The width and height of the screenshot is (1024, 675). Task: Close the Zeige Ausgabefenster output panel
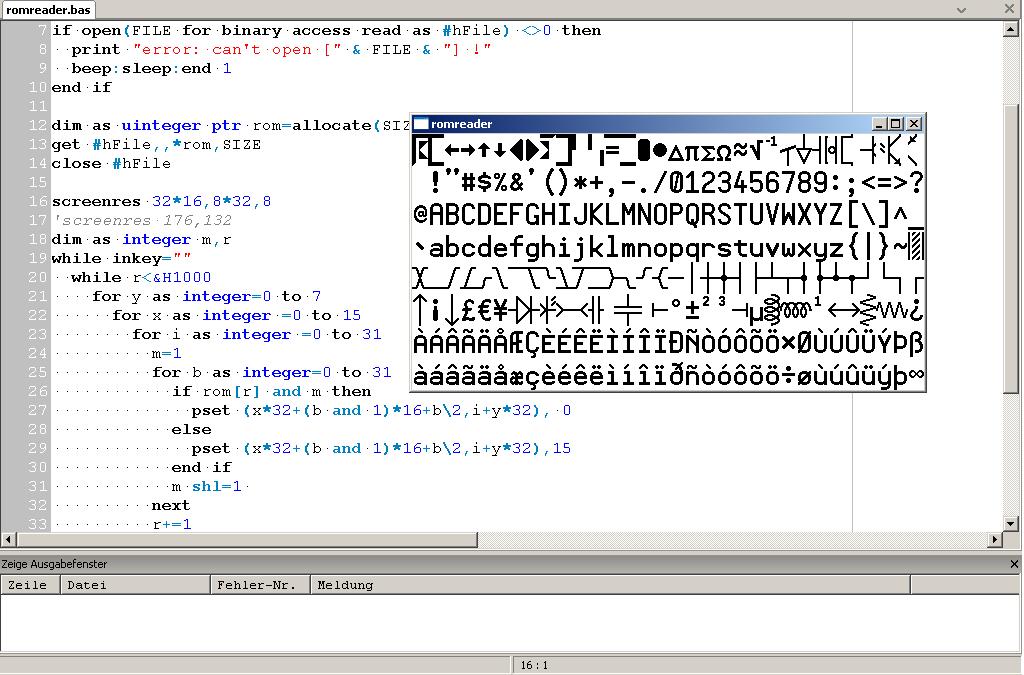[x=1012, y=564]
